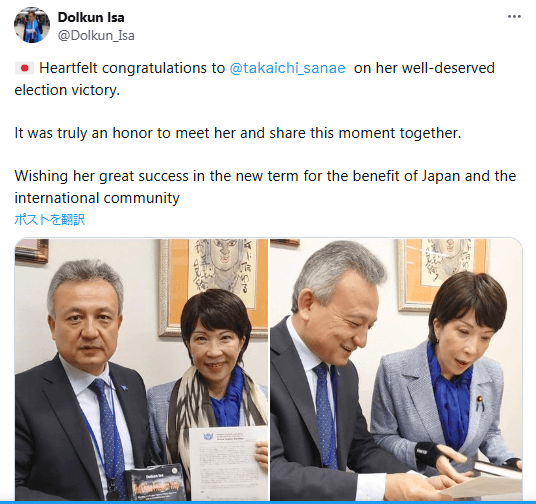This screenshot has width=536, height=504.
Task: Click Dolkun Isa's round profile avatar
Action: [32, 25]
